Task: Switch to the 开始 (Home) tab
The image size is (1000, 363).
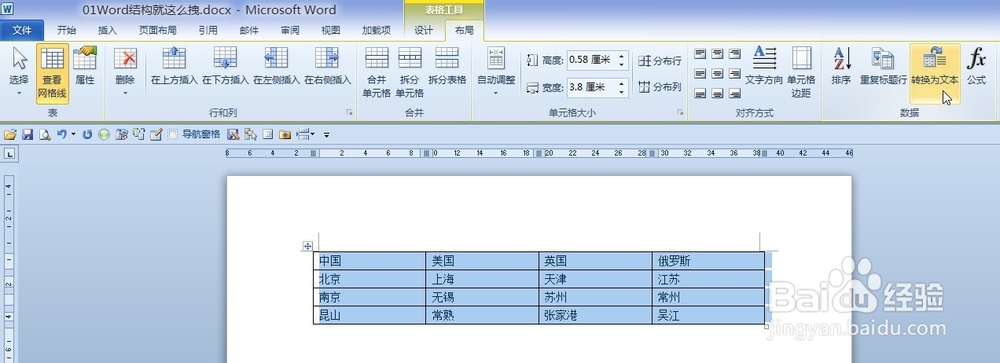Action: click(66, 30)
